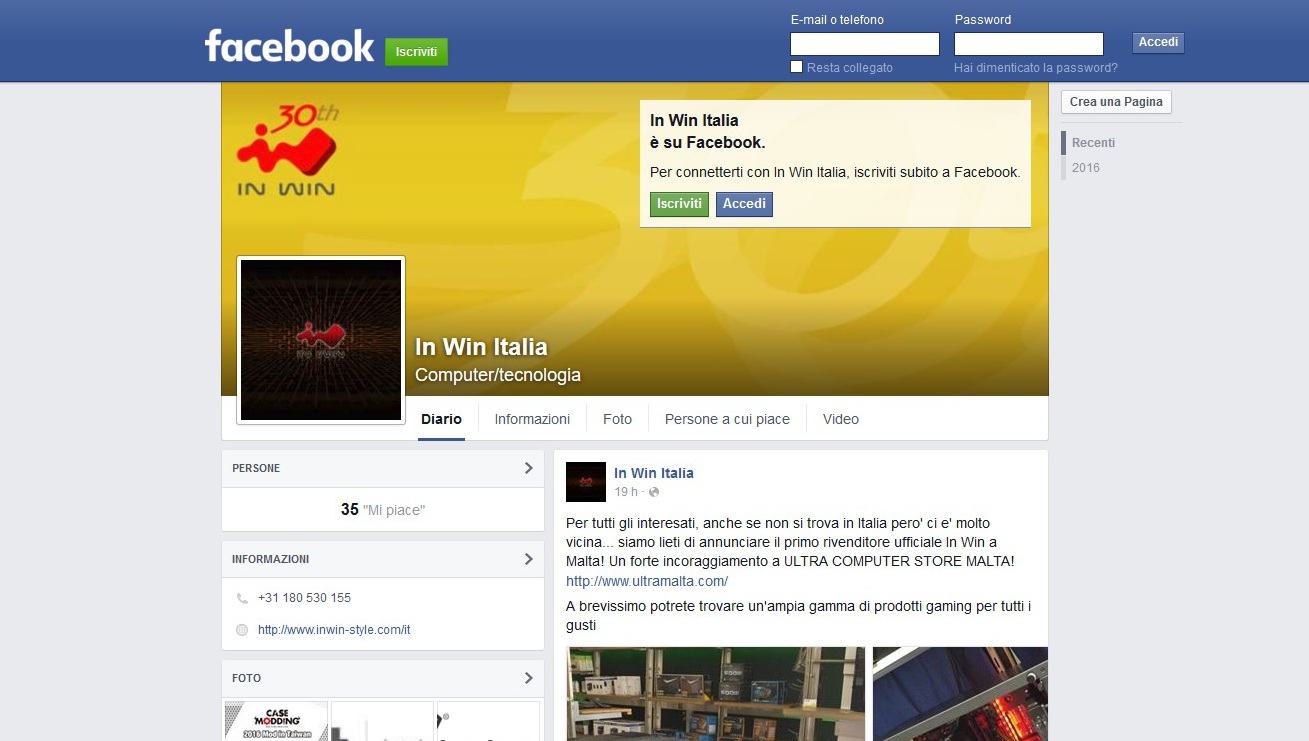
Task: Click the post author avatar icon
Action: pyautogui.click(x=586, y=482)
